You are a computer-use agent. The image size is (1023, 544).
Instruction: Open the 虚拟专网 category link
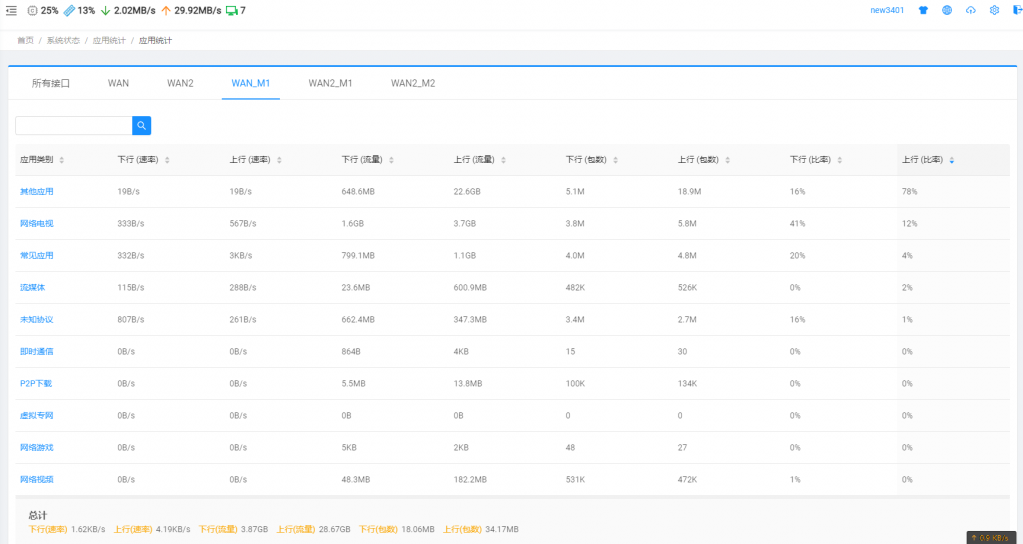pyautogui.click(x=37, y=416)
